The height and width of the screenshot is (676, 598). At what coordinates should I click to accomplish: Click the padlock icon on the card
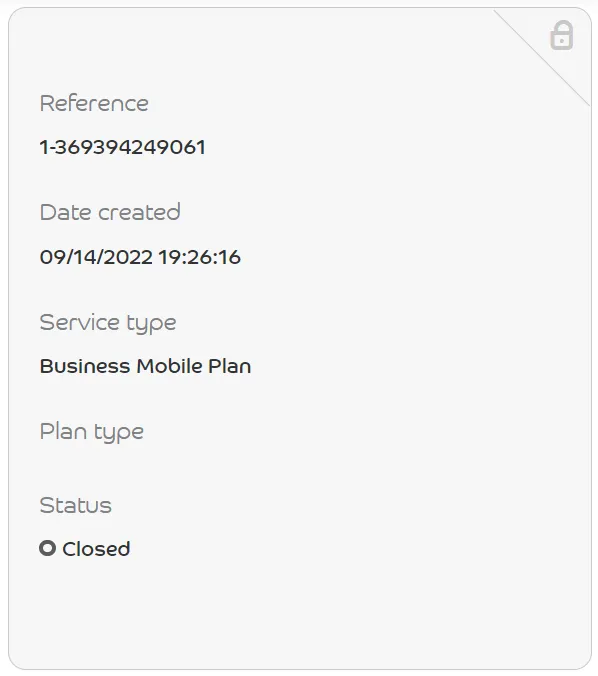coord(562,35)
